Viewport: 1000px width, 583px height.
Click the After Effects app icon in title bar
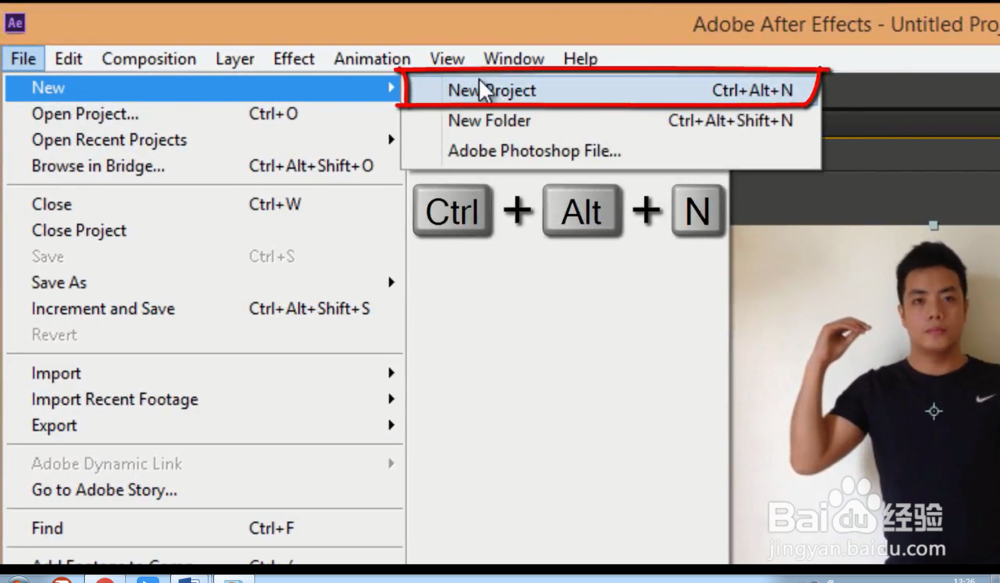click(x=15, y=23)
